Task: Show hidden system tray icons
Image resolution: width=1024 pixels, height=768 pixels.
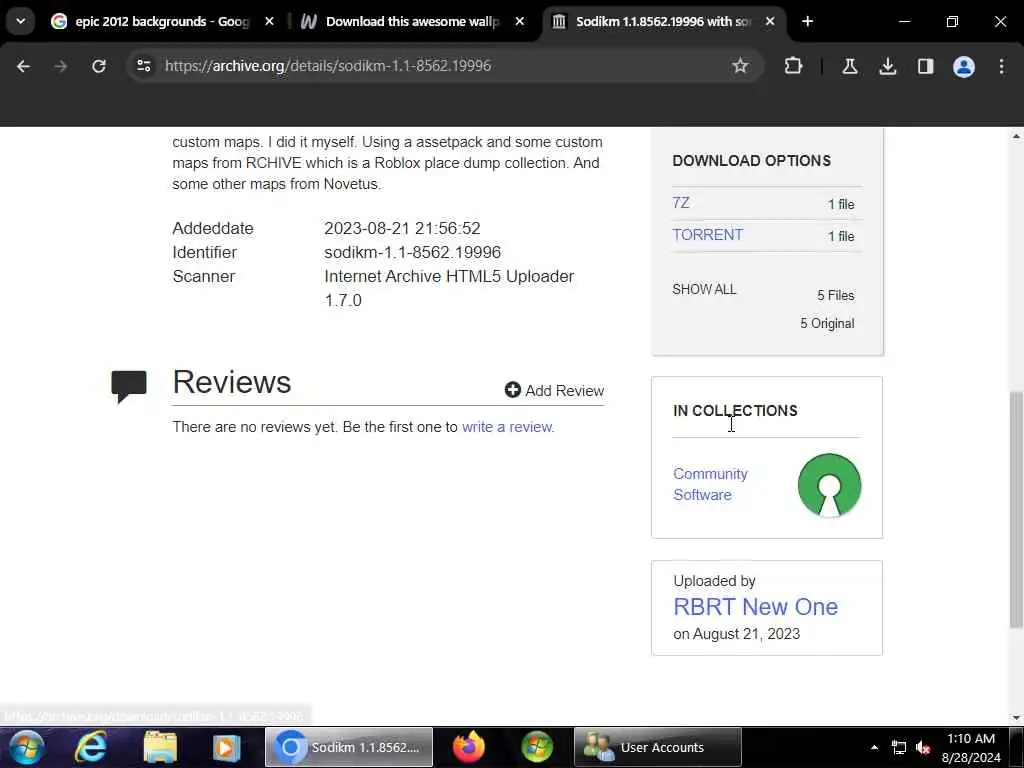Action: click(874, 748)
